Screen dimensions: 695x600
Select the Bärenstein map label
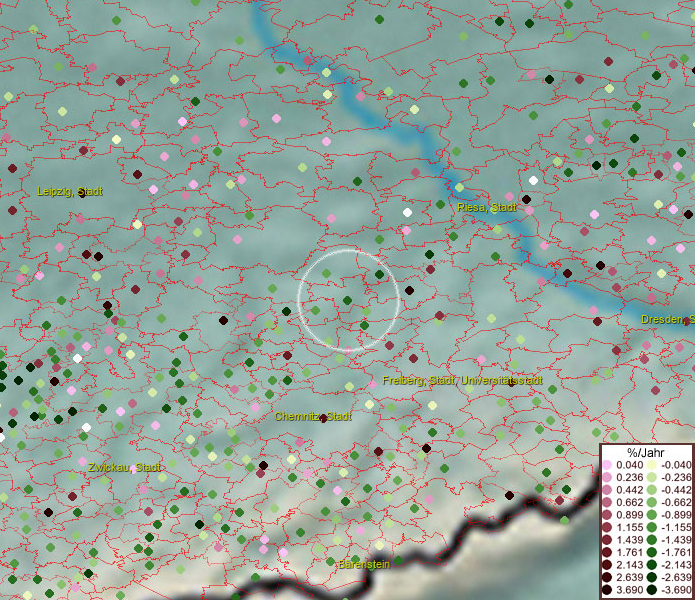click(x=364, y=564)
